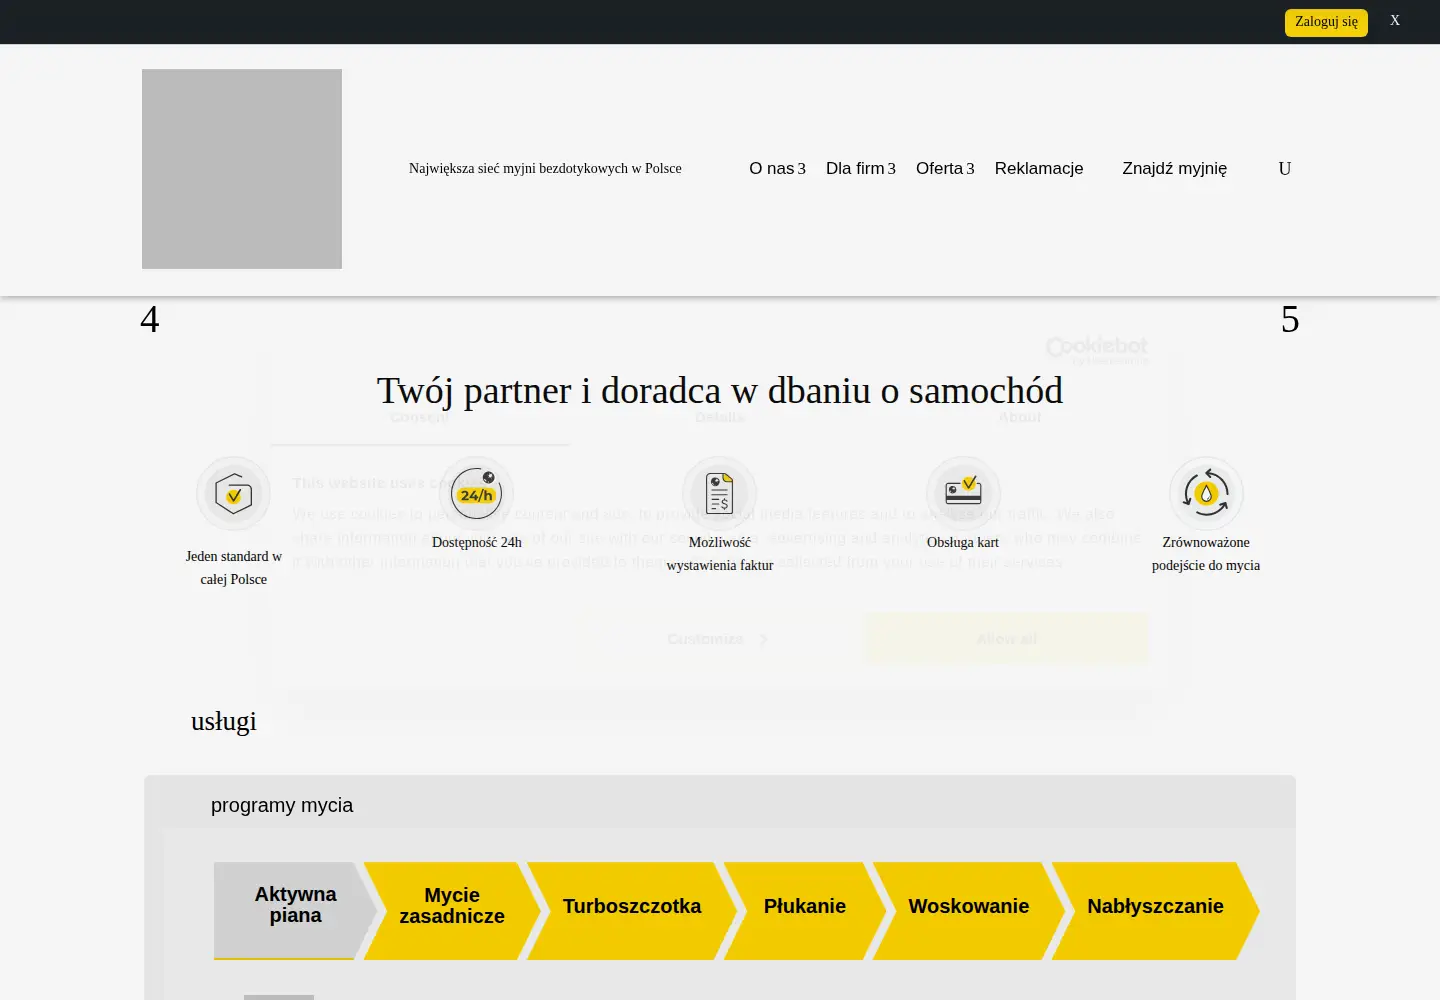This screenshot has height=1000, width=1440.
Task: Click the 'programy mycia' panel title
Action: click(x=282, y=805)
